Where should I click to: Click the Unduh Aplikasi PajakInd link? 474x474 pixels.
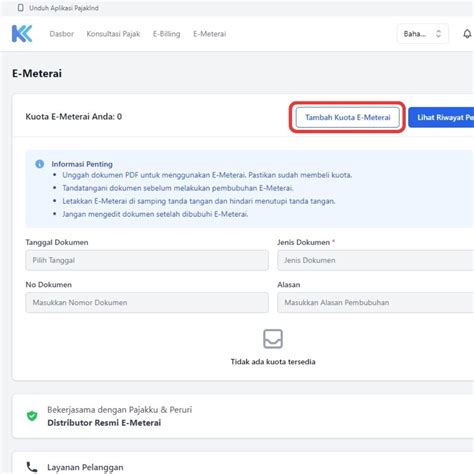coord(64,8)
